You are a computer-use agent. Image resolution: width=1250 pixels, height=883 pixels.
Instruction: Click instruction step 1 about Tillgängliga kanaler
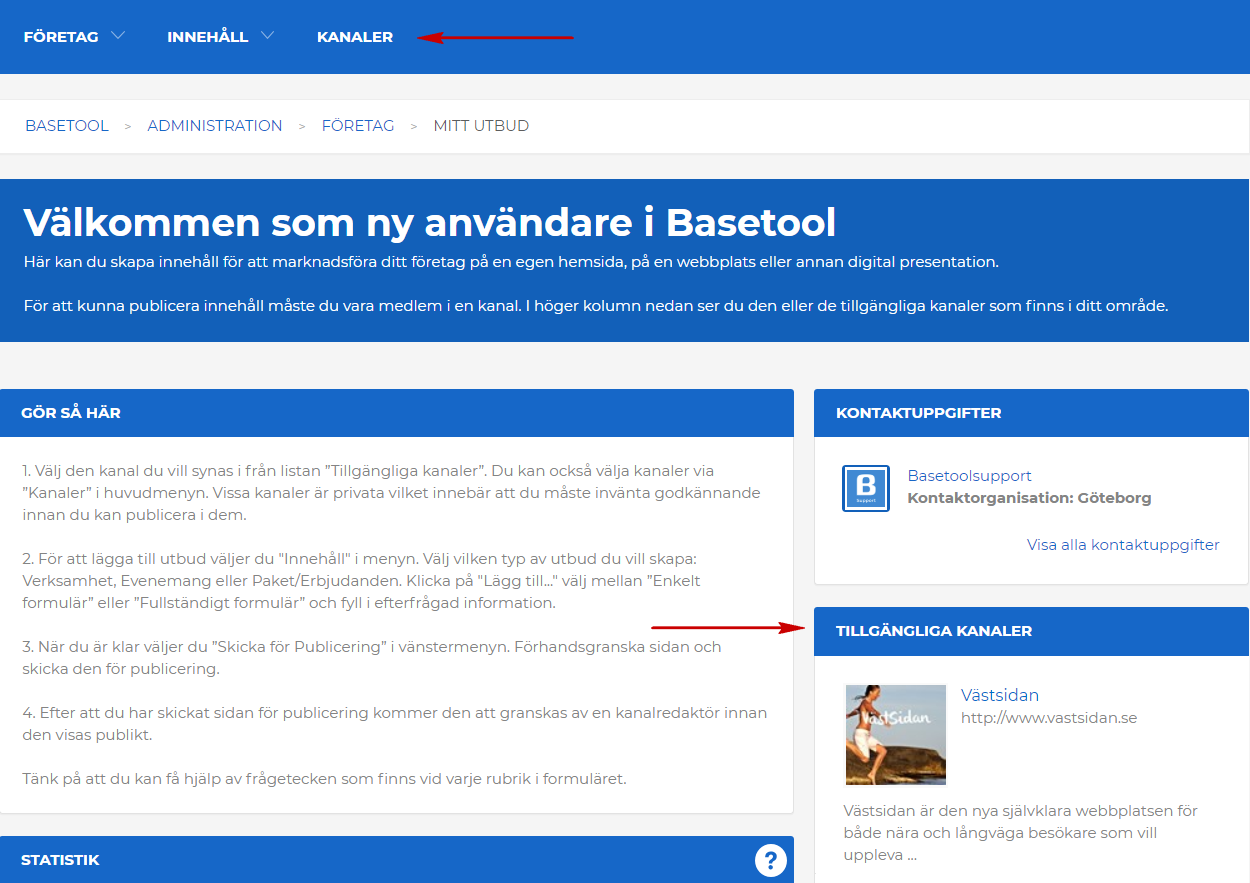click(x=392, y=493)
